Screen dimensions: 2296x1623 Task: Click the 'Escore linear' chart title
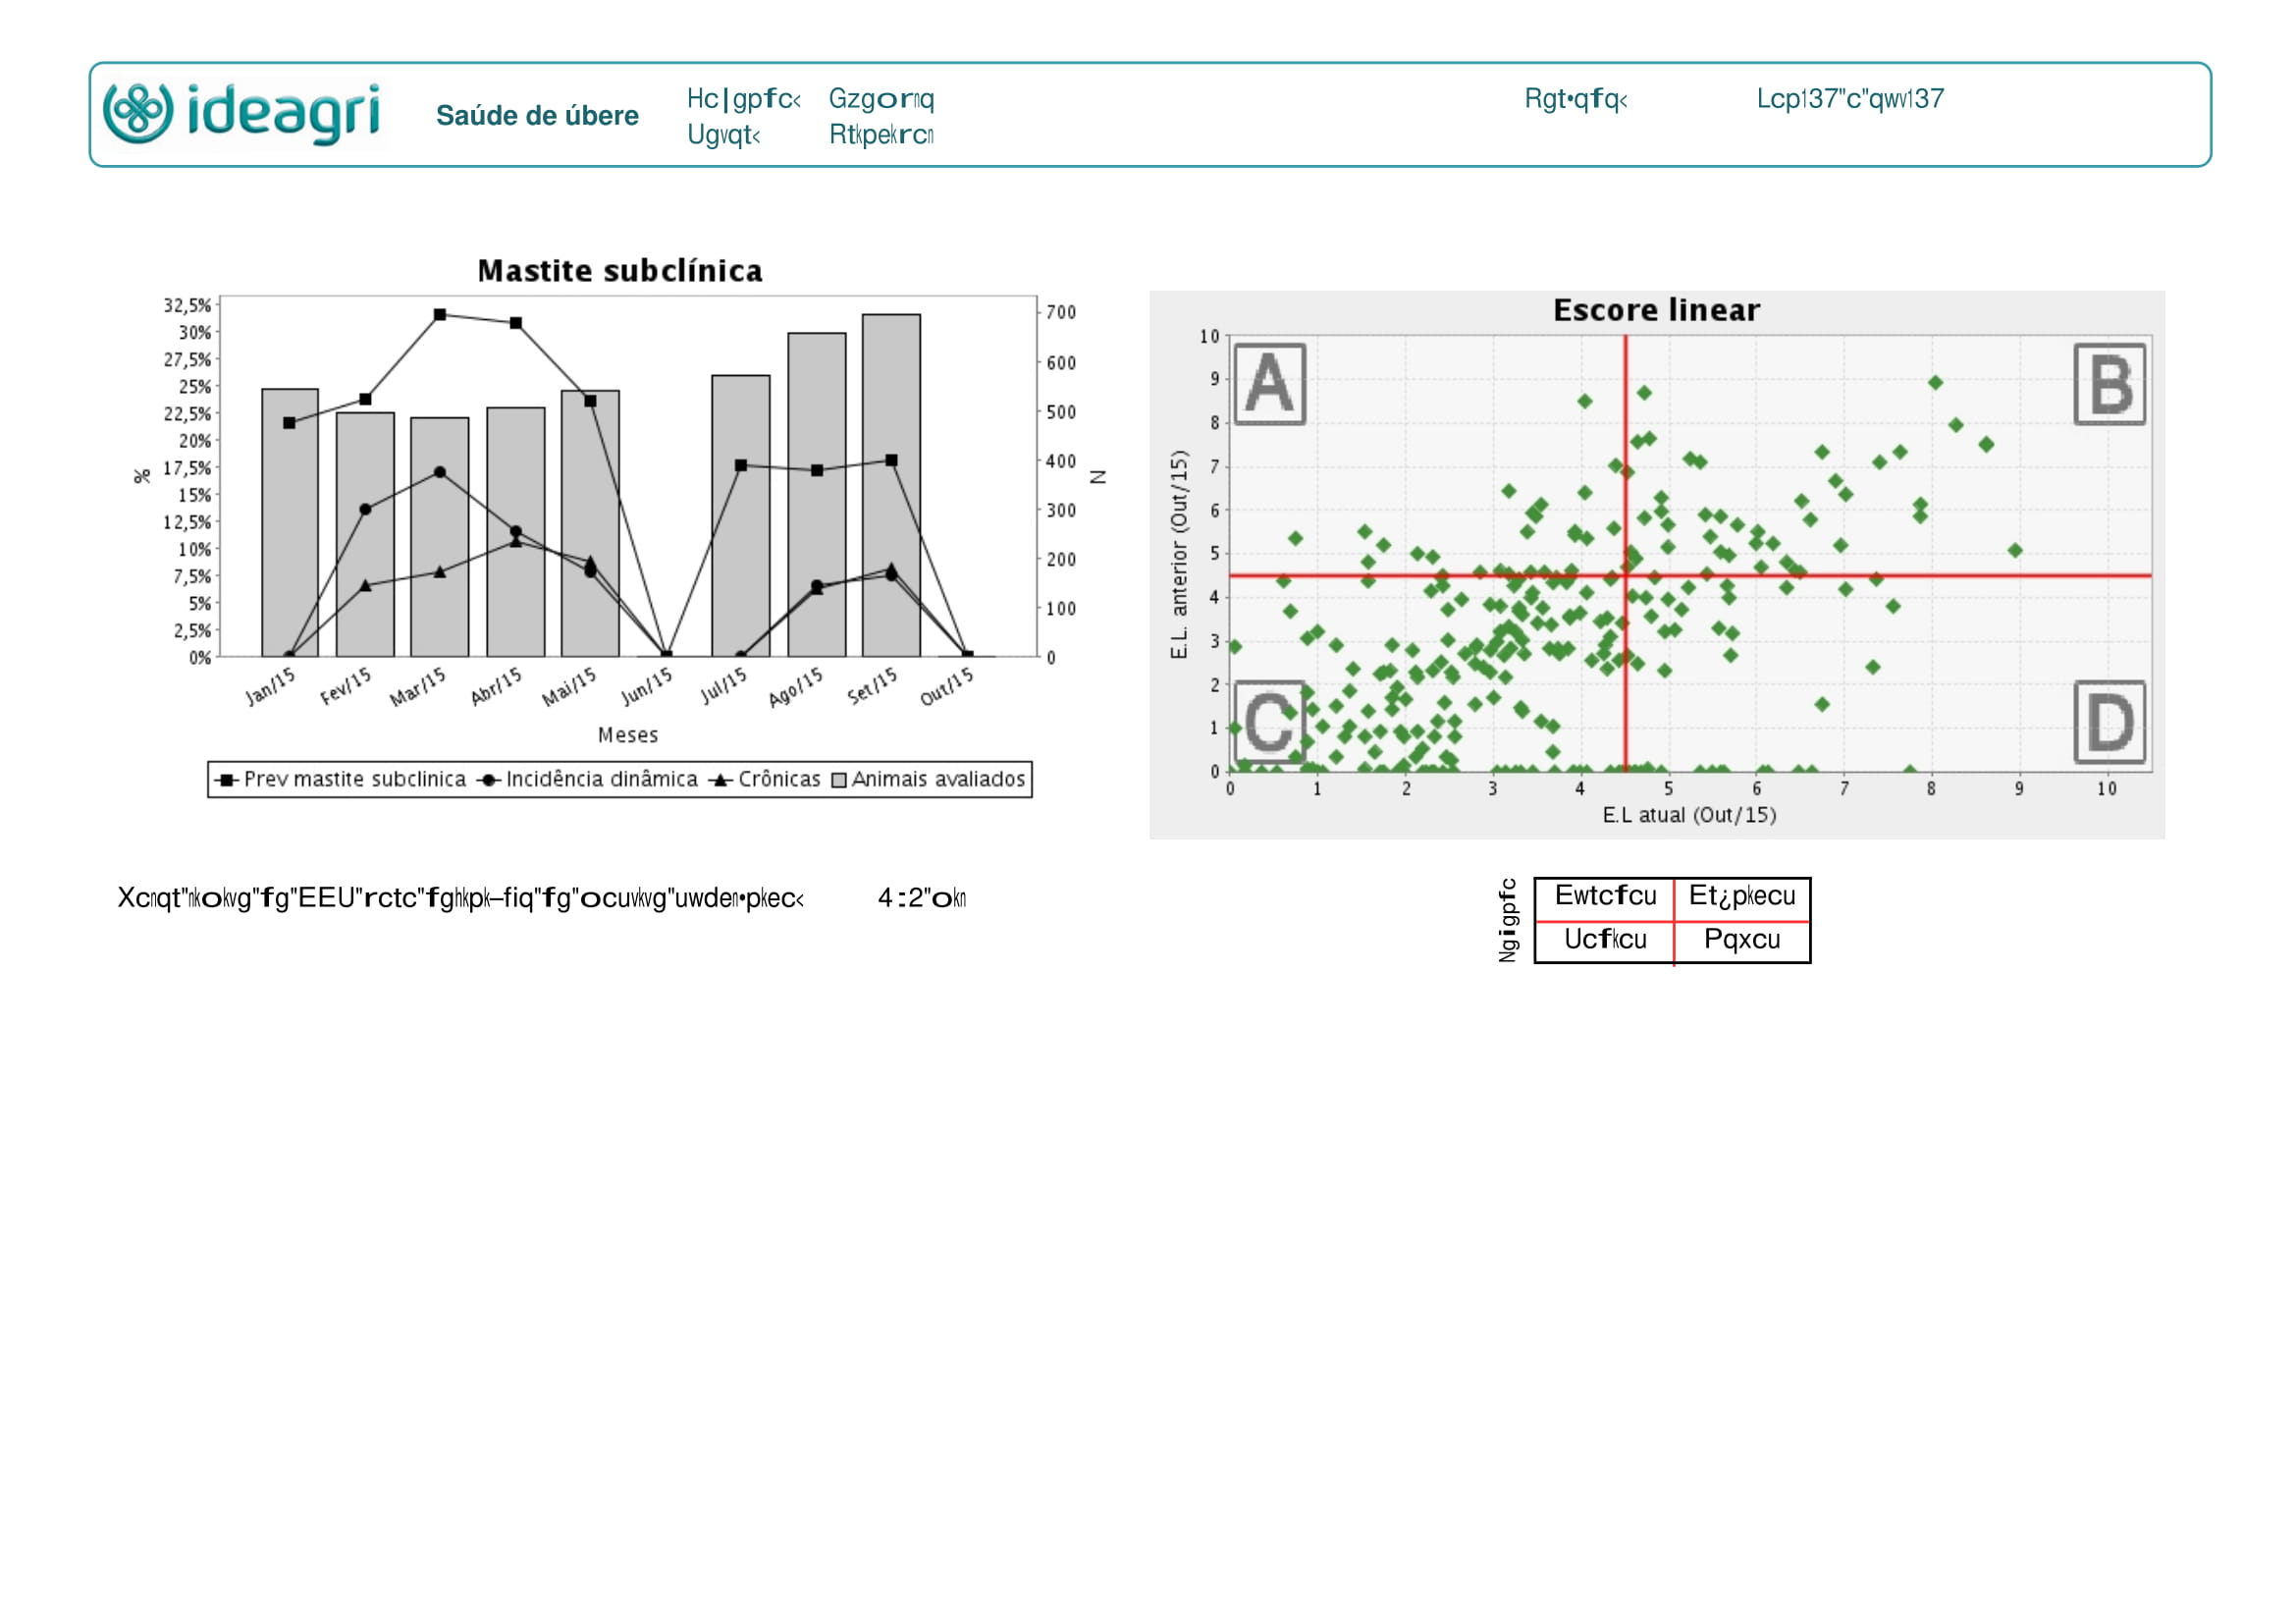click(x=1657, y=310)
